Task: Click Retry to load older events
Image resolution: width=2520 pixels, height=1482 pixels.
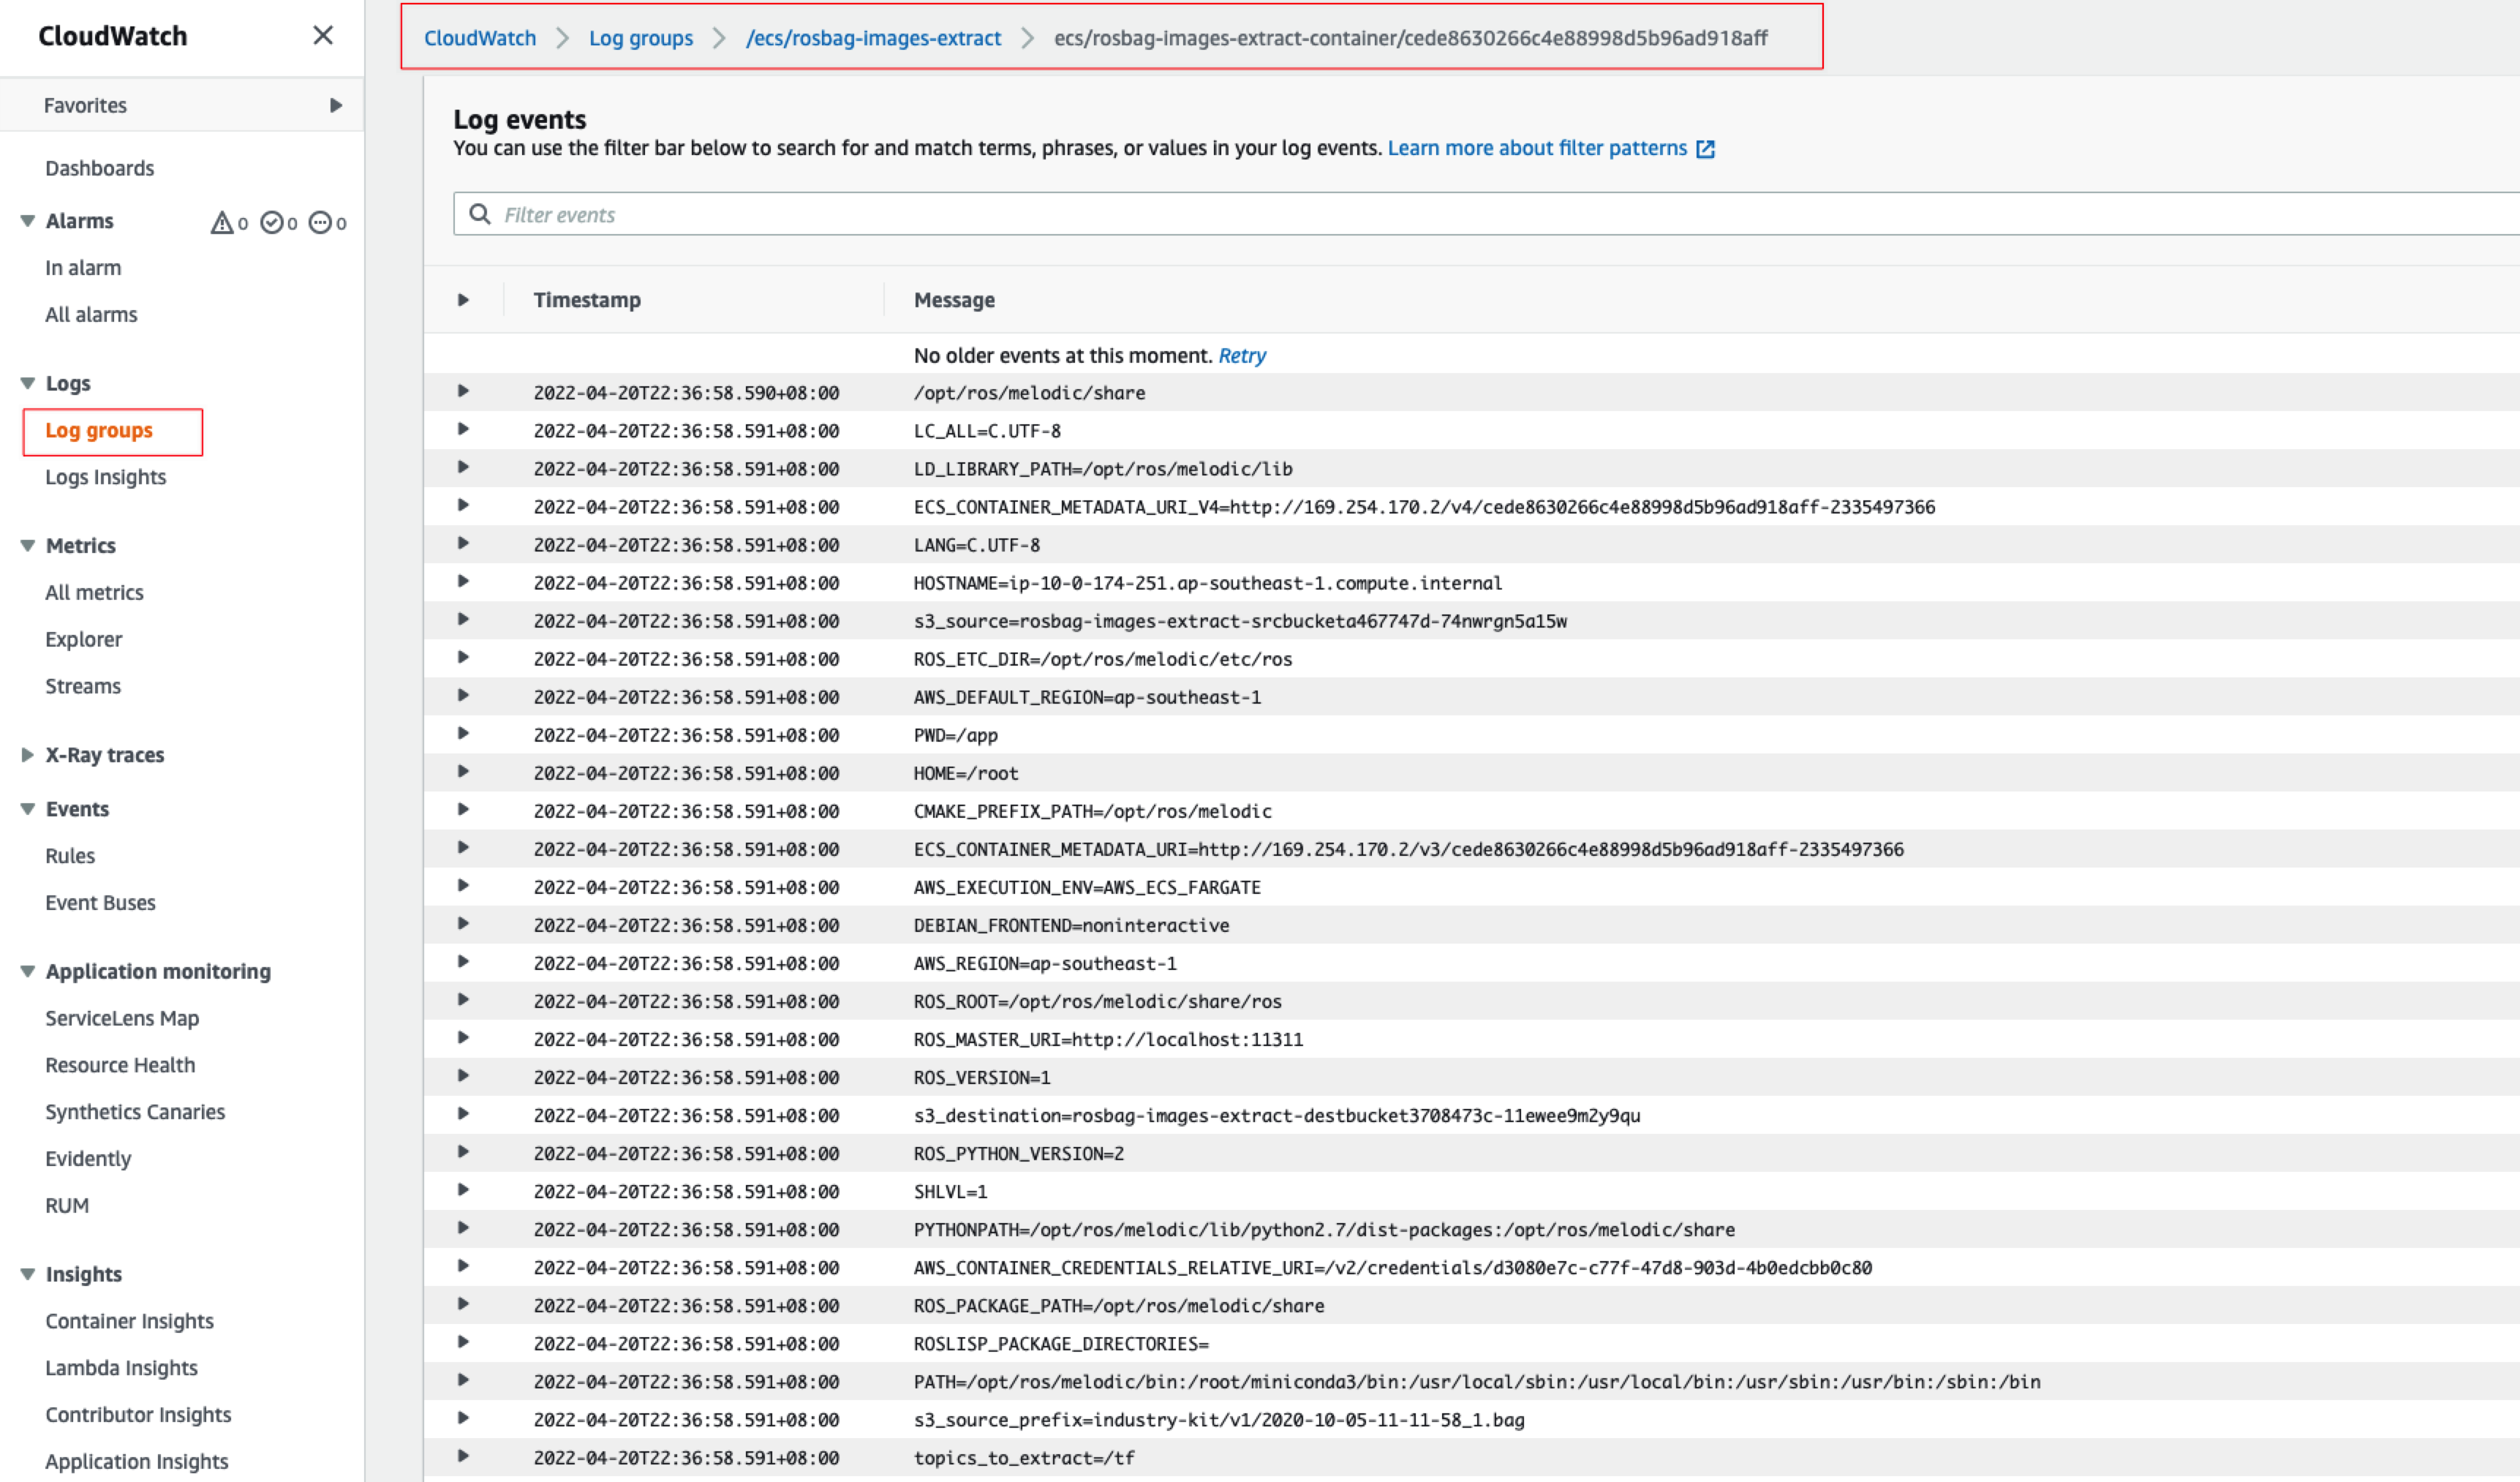Action: click(1242, 356)
